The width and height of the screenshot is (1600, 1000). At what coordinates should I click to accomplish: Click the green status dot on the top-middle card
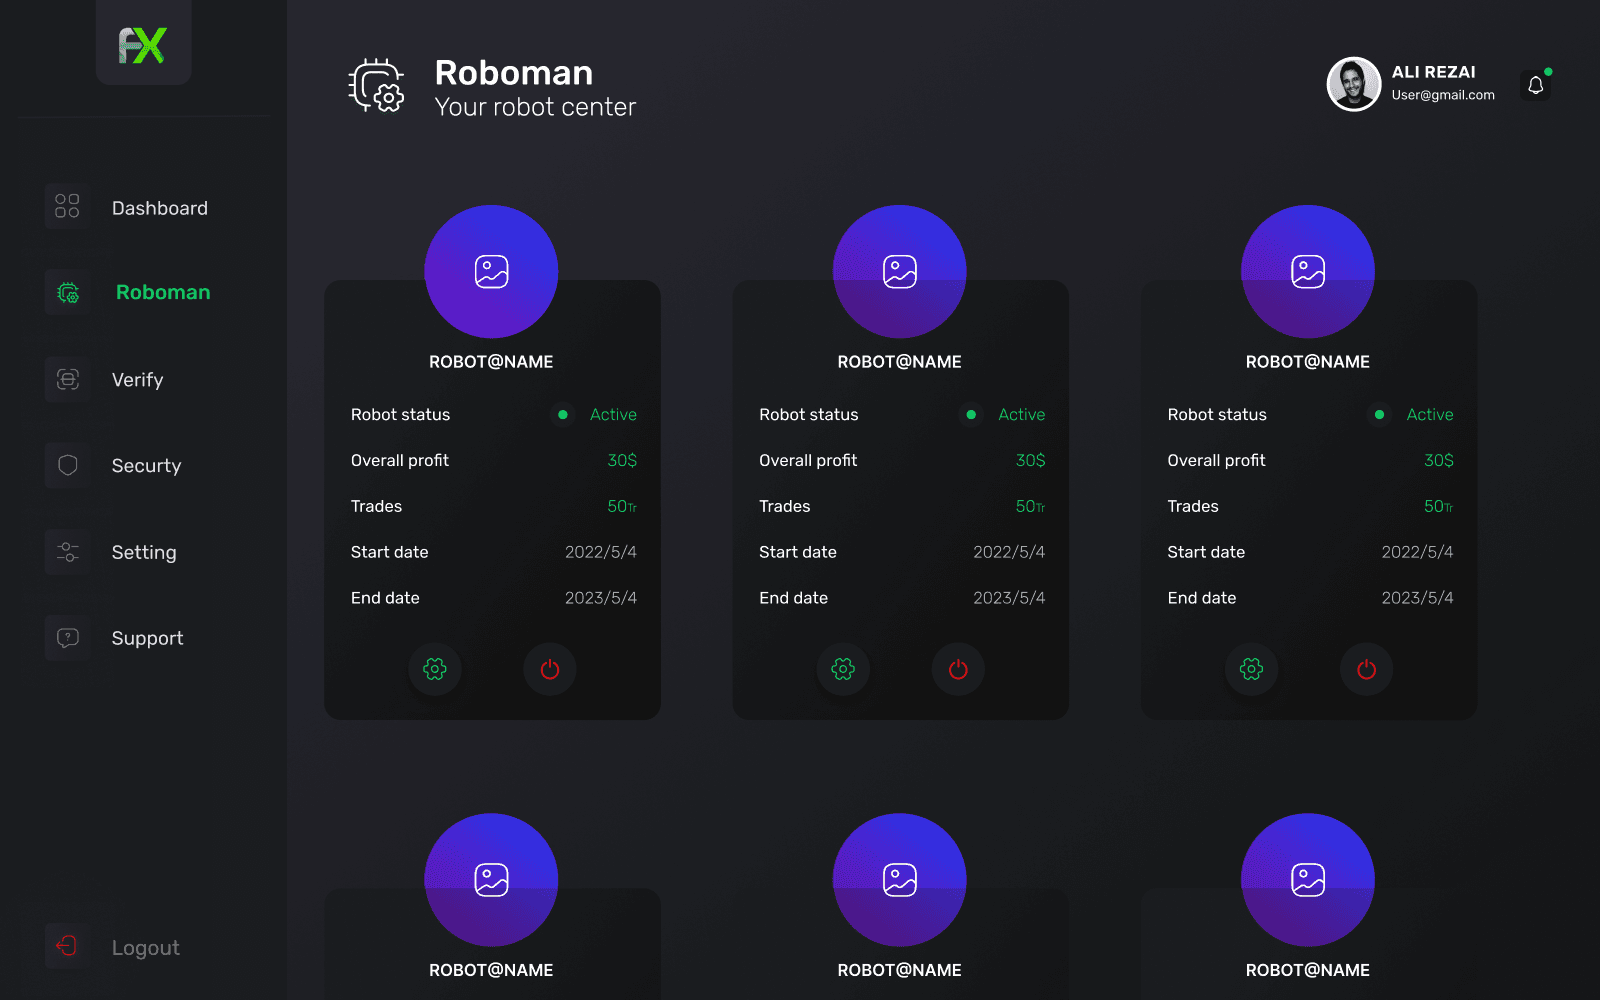(x=971, y=414)
